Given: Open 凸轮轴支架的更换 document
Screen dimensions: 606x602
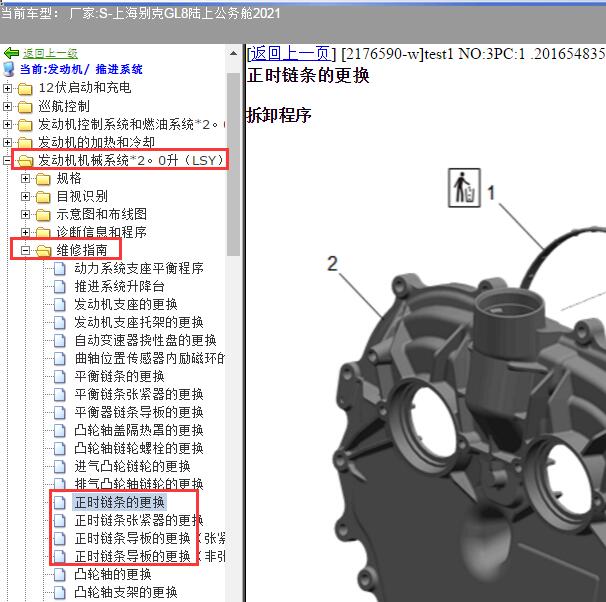Looking at the screenshot, I should pyautogui.click(x=126, y=592).
